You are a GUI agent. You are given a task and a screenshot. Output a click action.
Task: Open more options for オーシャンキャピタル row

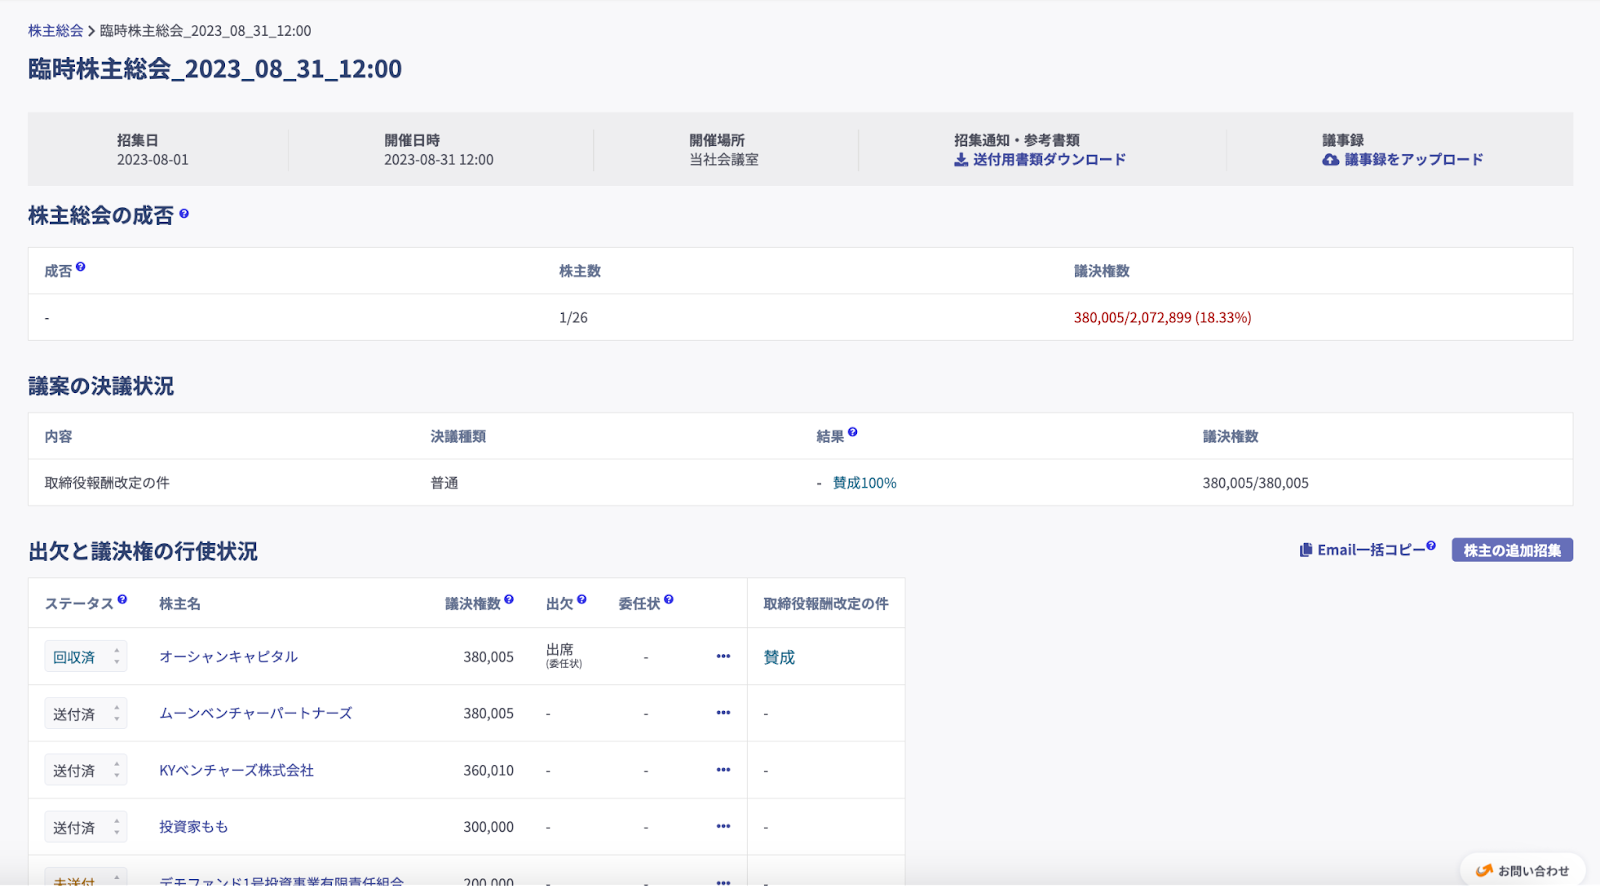click(x=723, y=657)
